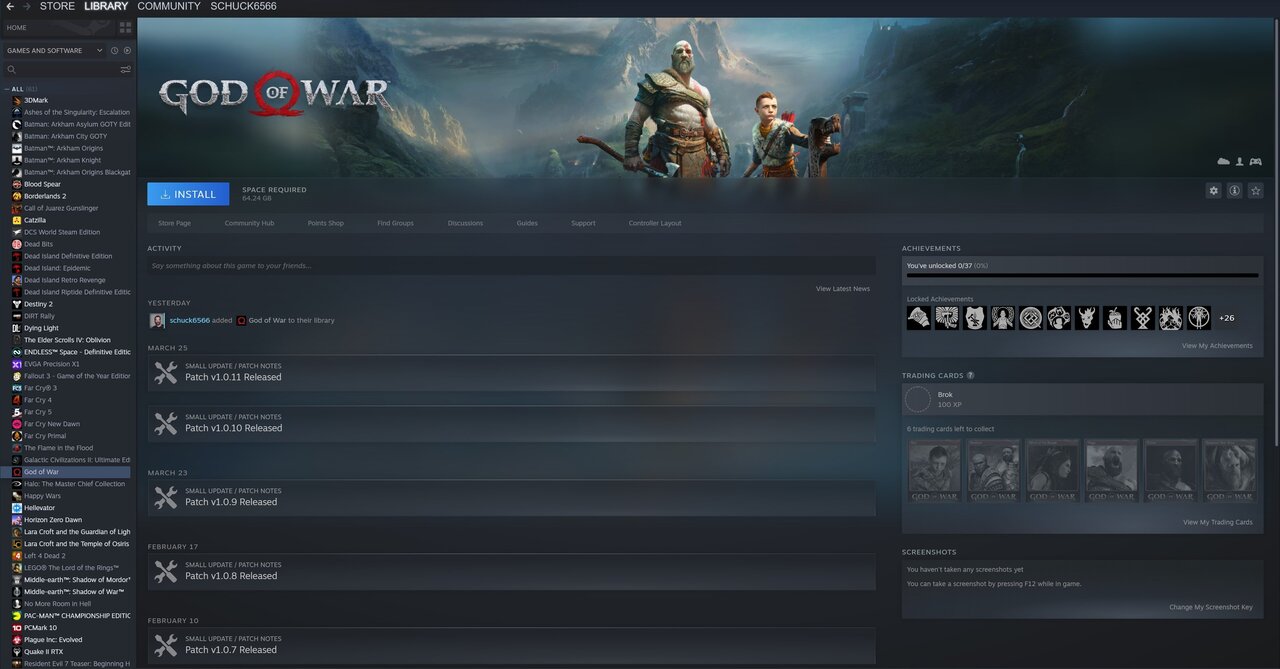
Task: Click the achievements progress bar
Action: (x=1080, y=274)
